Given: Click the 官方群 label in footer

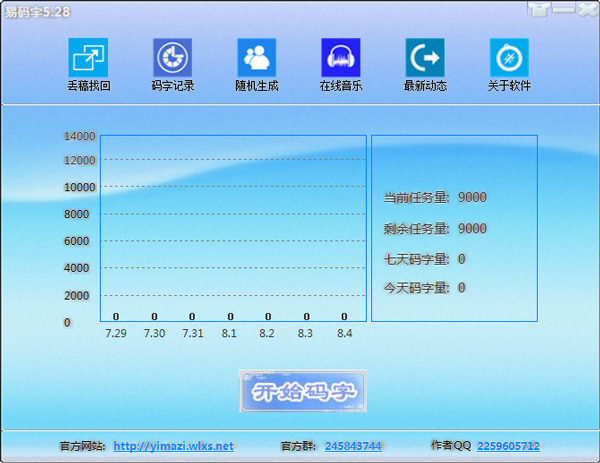Looking at the screenshot, I should coord(298,446).
